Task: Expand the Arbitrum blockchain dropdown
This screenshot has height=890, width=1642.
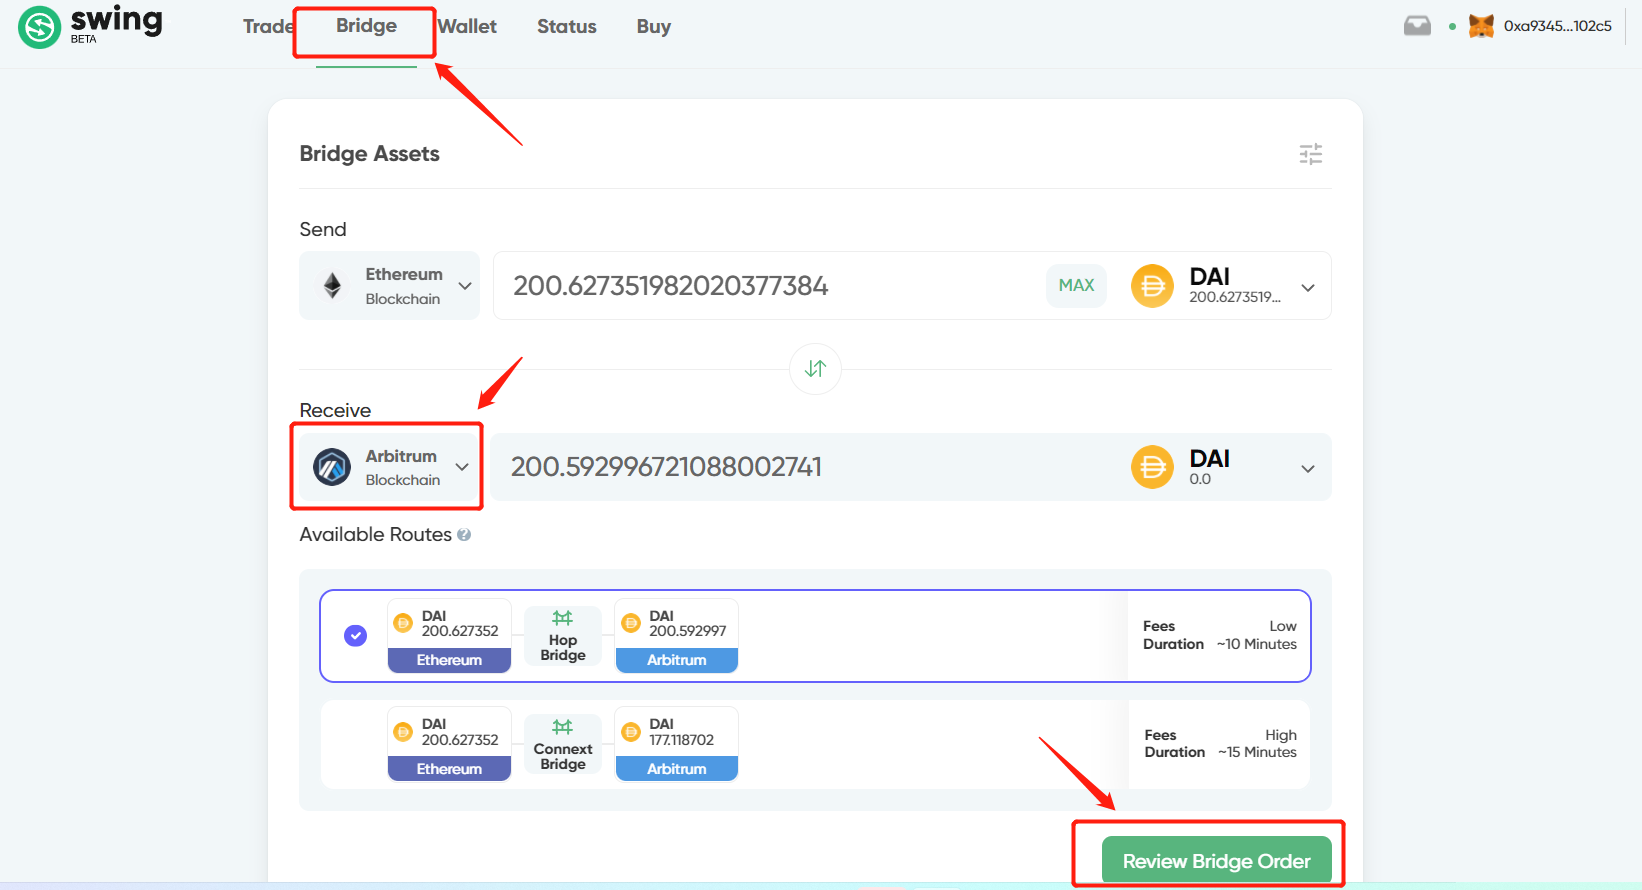Action: (x=389, y=467)
